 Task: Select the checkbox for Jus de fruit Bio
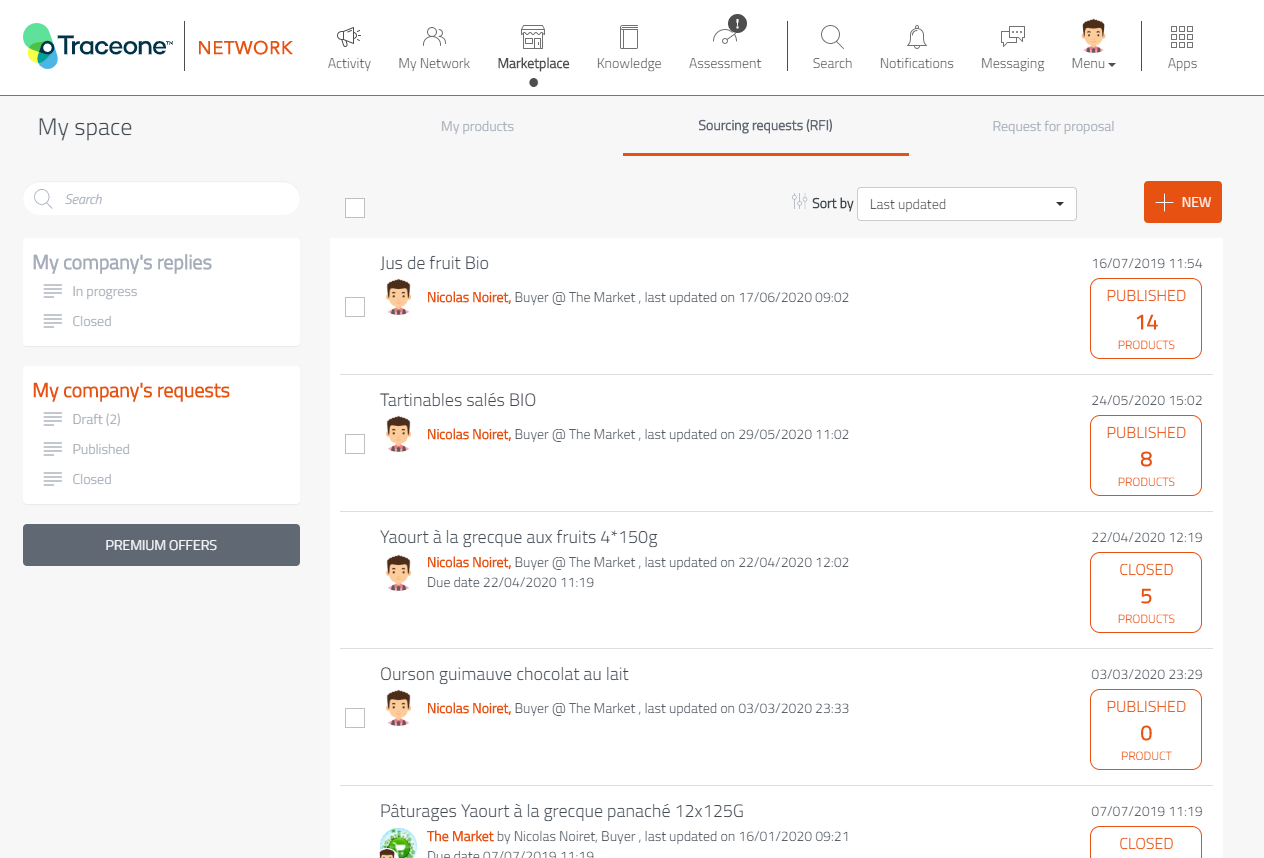355,307
